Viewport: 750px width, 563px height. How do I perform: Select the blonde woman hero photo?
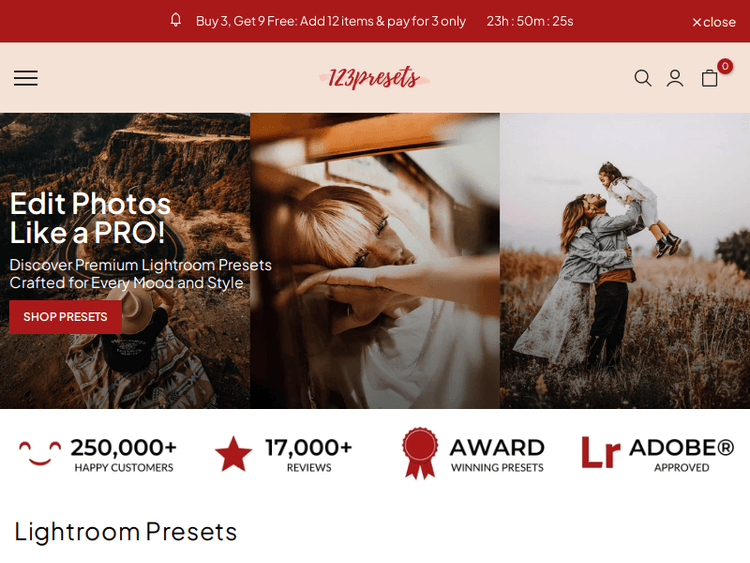(x=375, y=261)
